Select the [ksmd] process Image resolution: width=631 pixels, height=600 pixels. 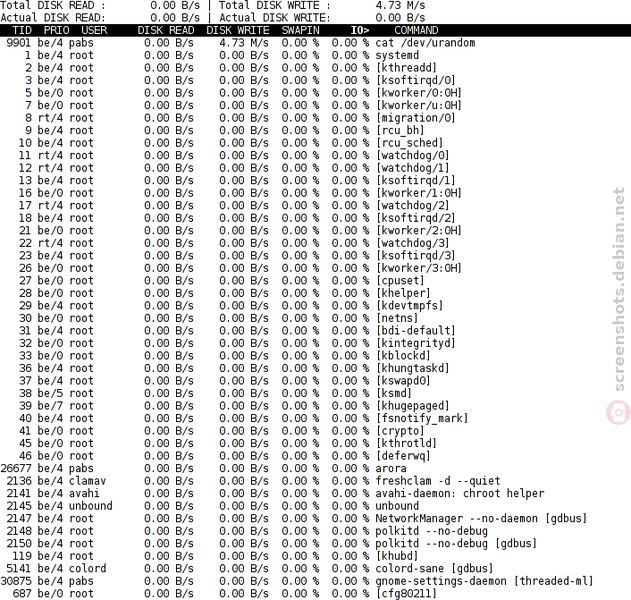[316, 393]
